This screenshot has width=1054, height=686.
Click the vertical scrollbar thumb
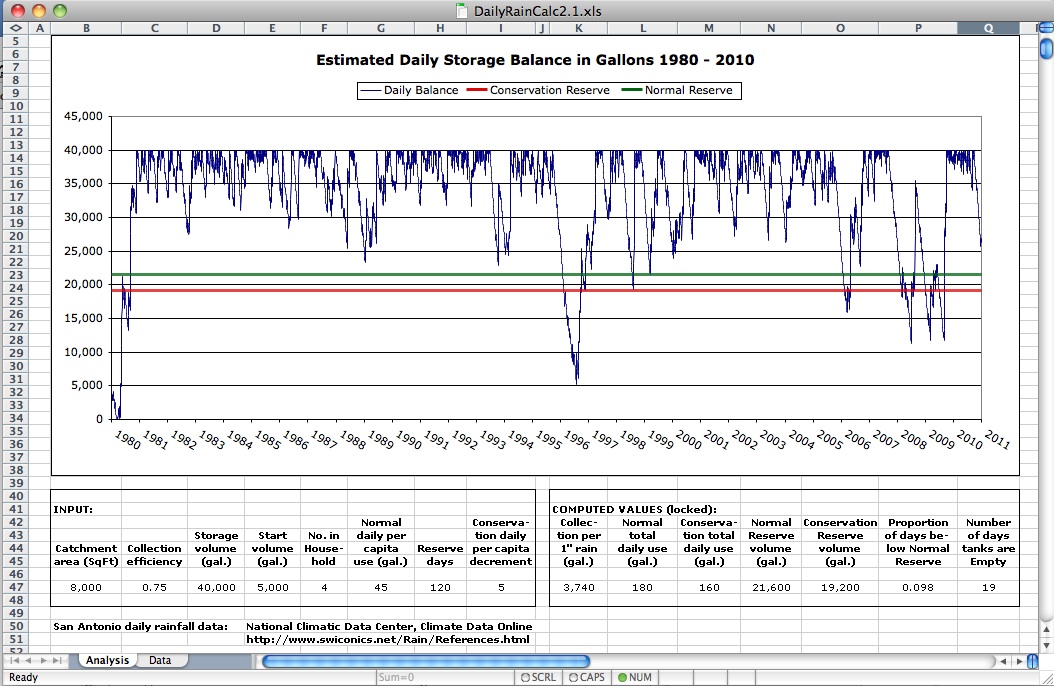click(1045, 47)
